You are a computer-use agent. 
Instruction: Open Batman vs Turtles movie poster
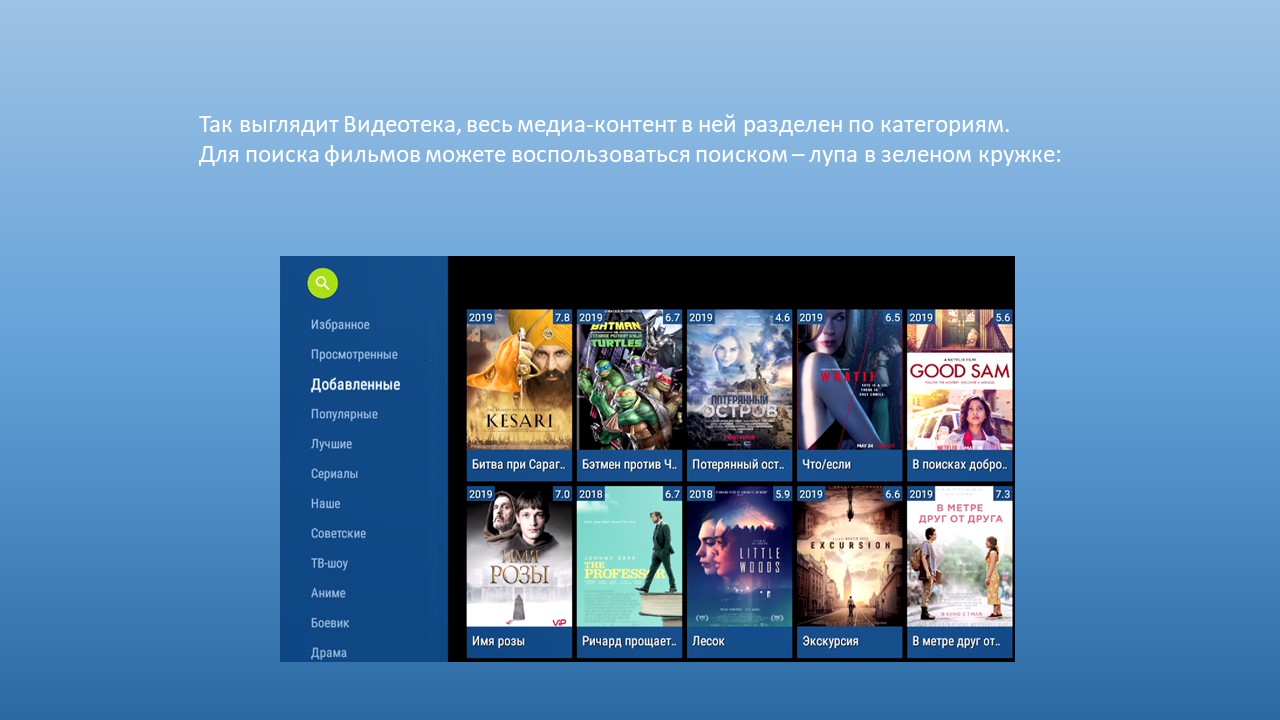[x=629, y=380]
